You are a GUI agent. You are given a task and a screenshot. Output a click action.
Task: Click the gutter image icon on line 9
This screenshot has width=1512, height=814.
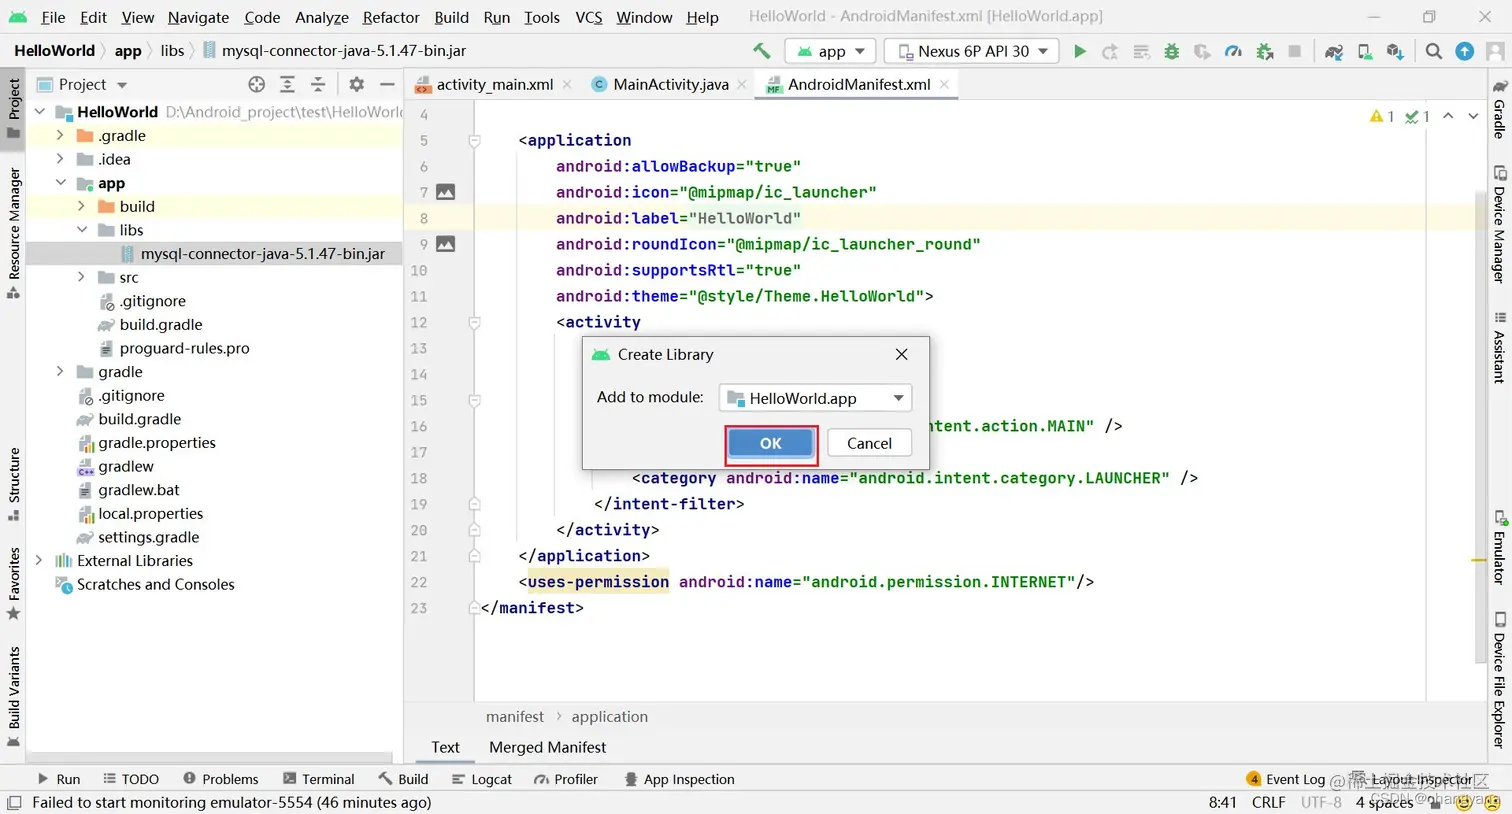pos(446,244)
